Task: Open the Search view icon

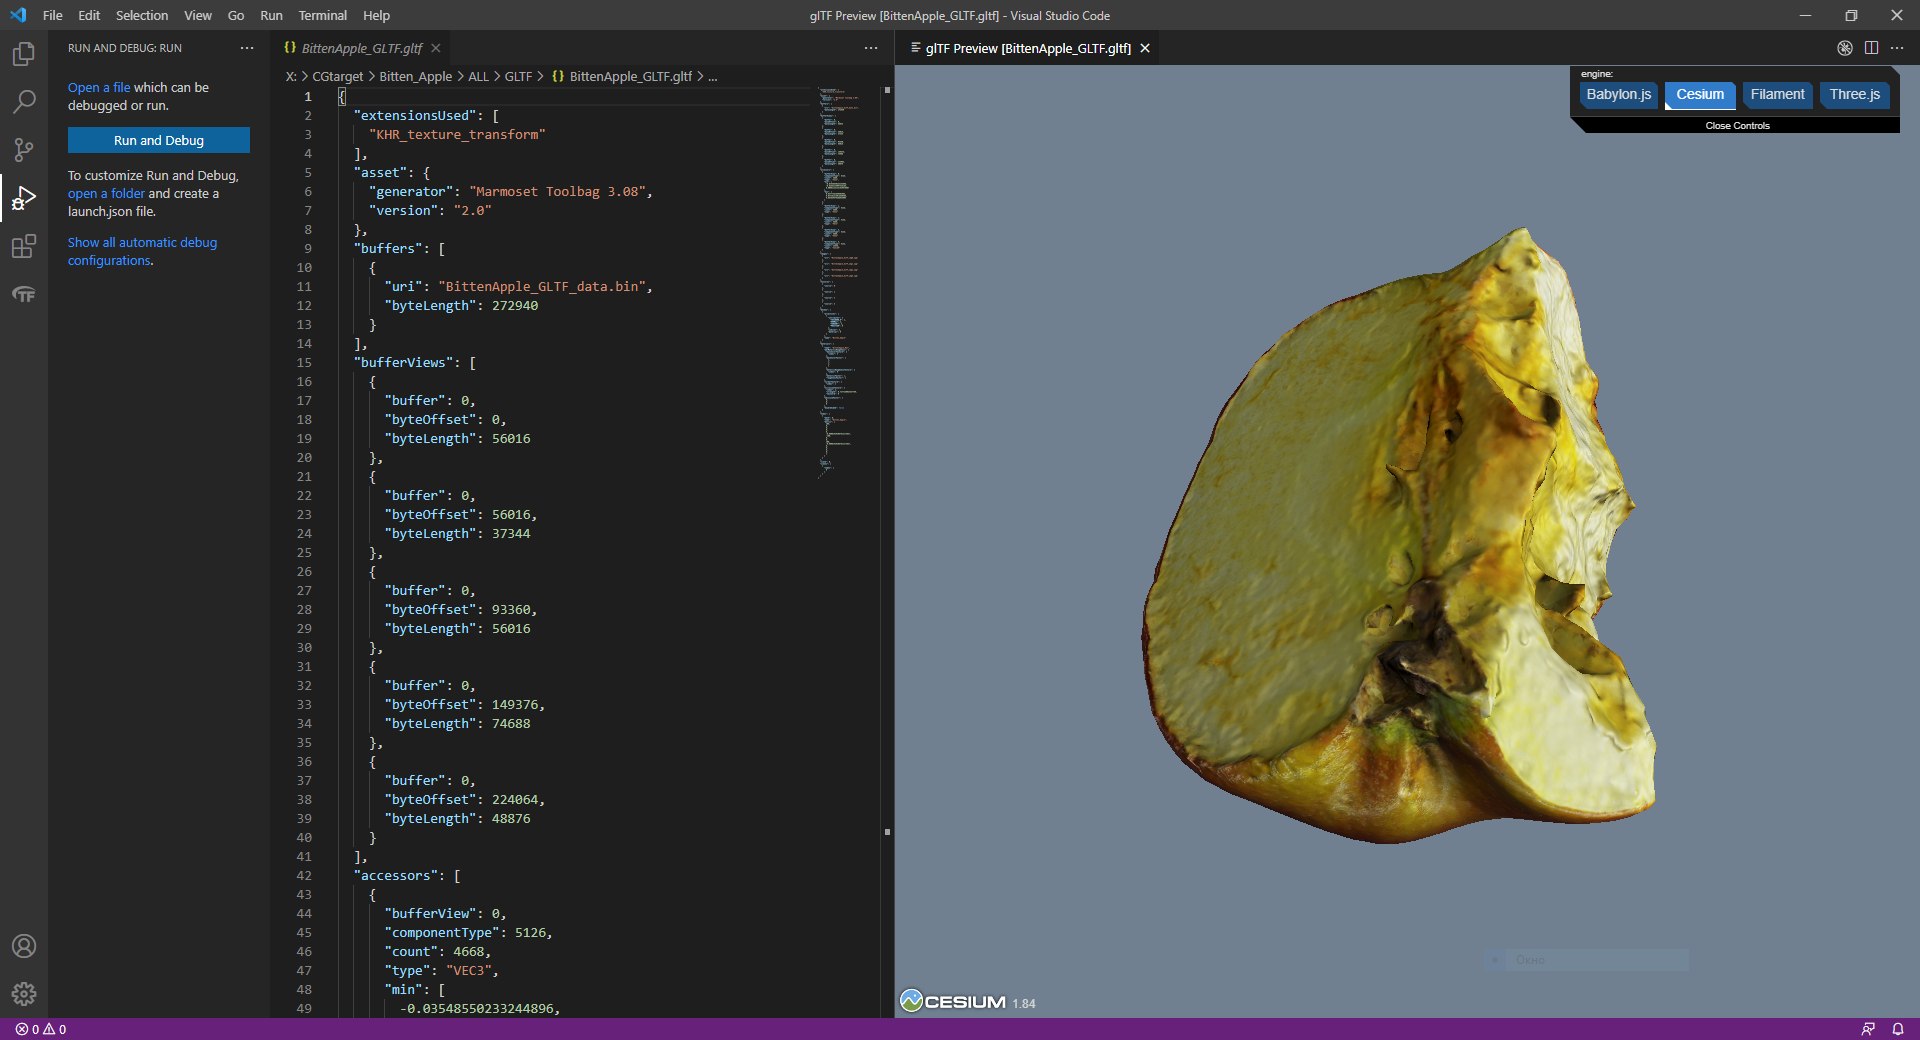Action: click(x=24, y=101)
